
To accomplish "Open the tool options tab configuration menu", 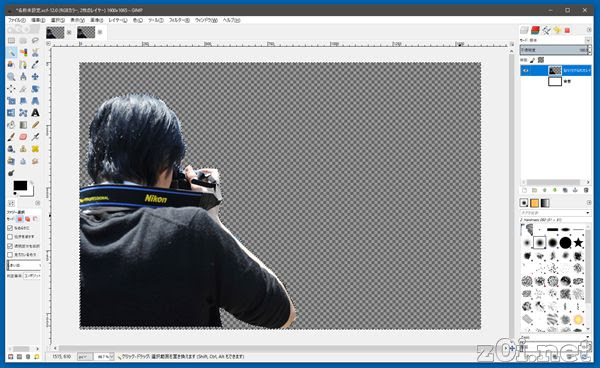I will pyautogui.click(x=38, y=203).
